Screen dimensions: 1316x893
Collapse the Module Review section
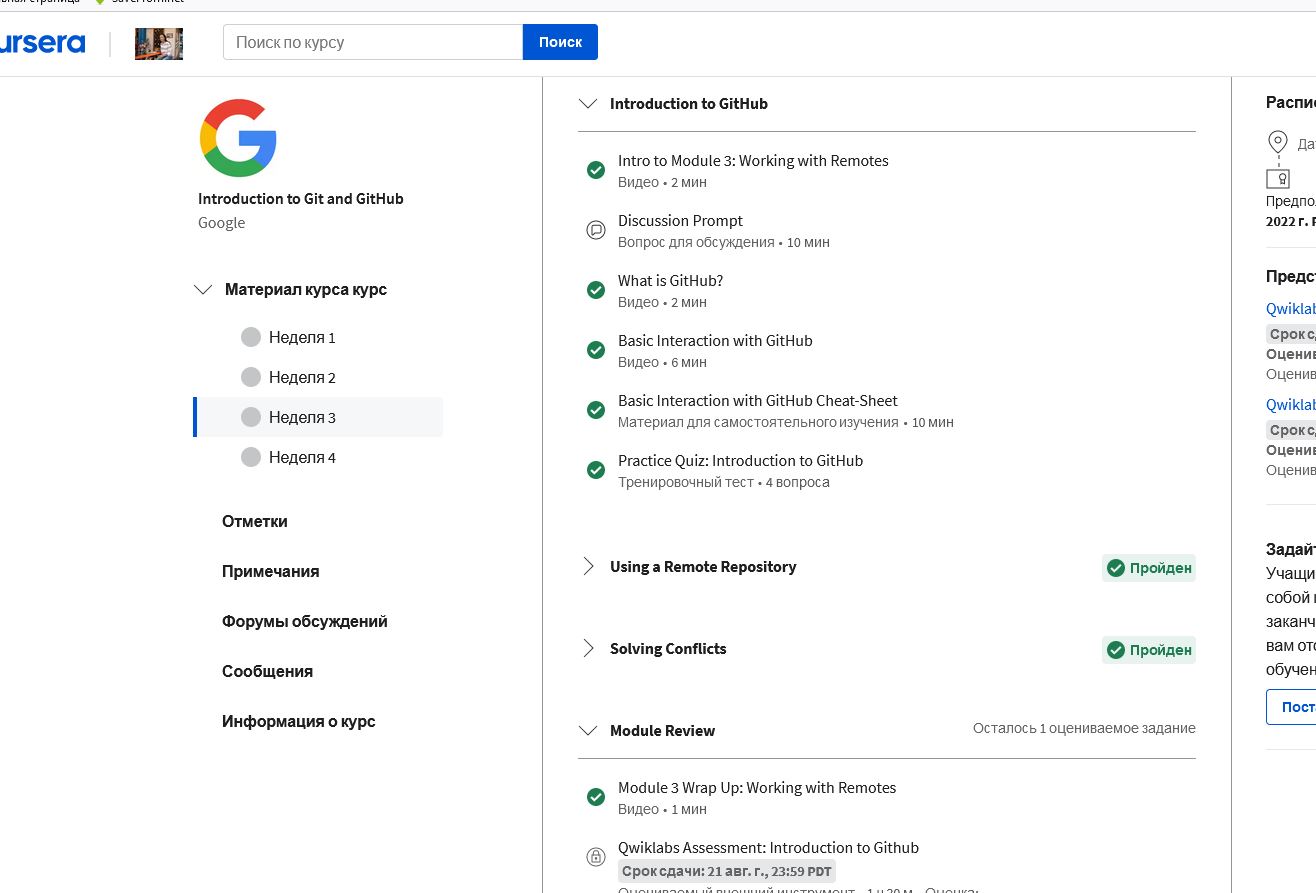589,730
